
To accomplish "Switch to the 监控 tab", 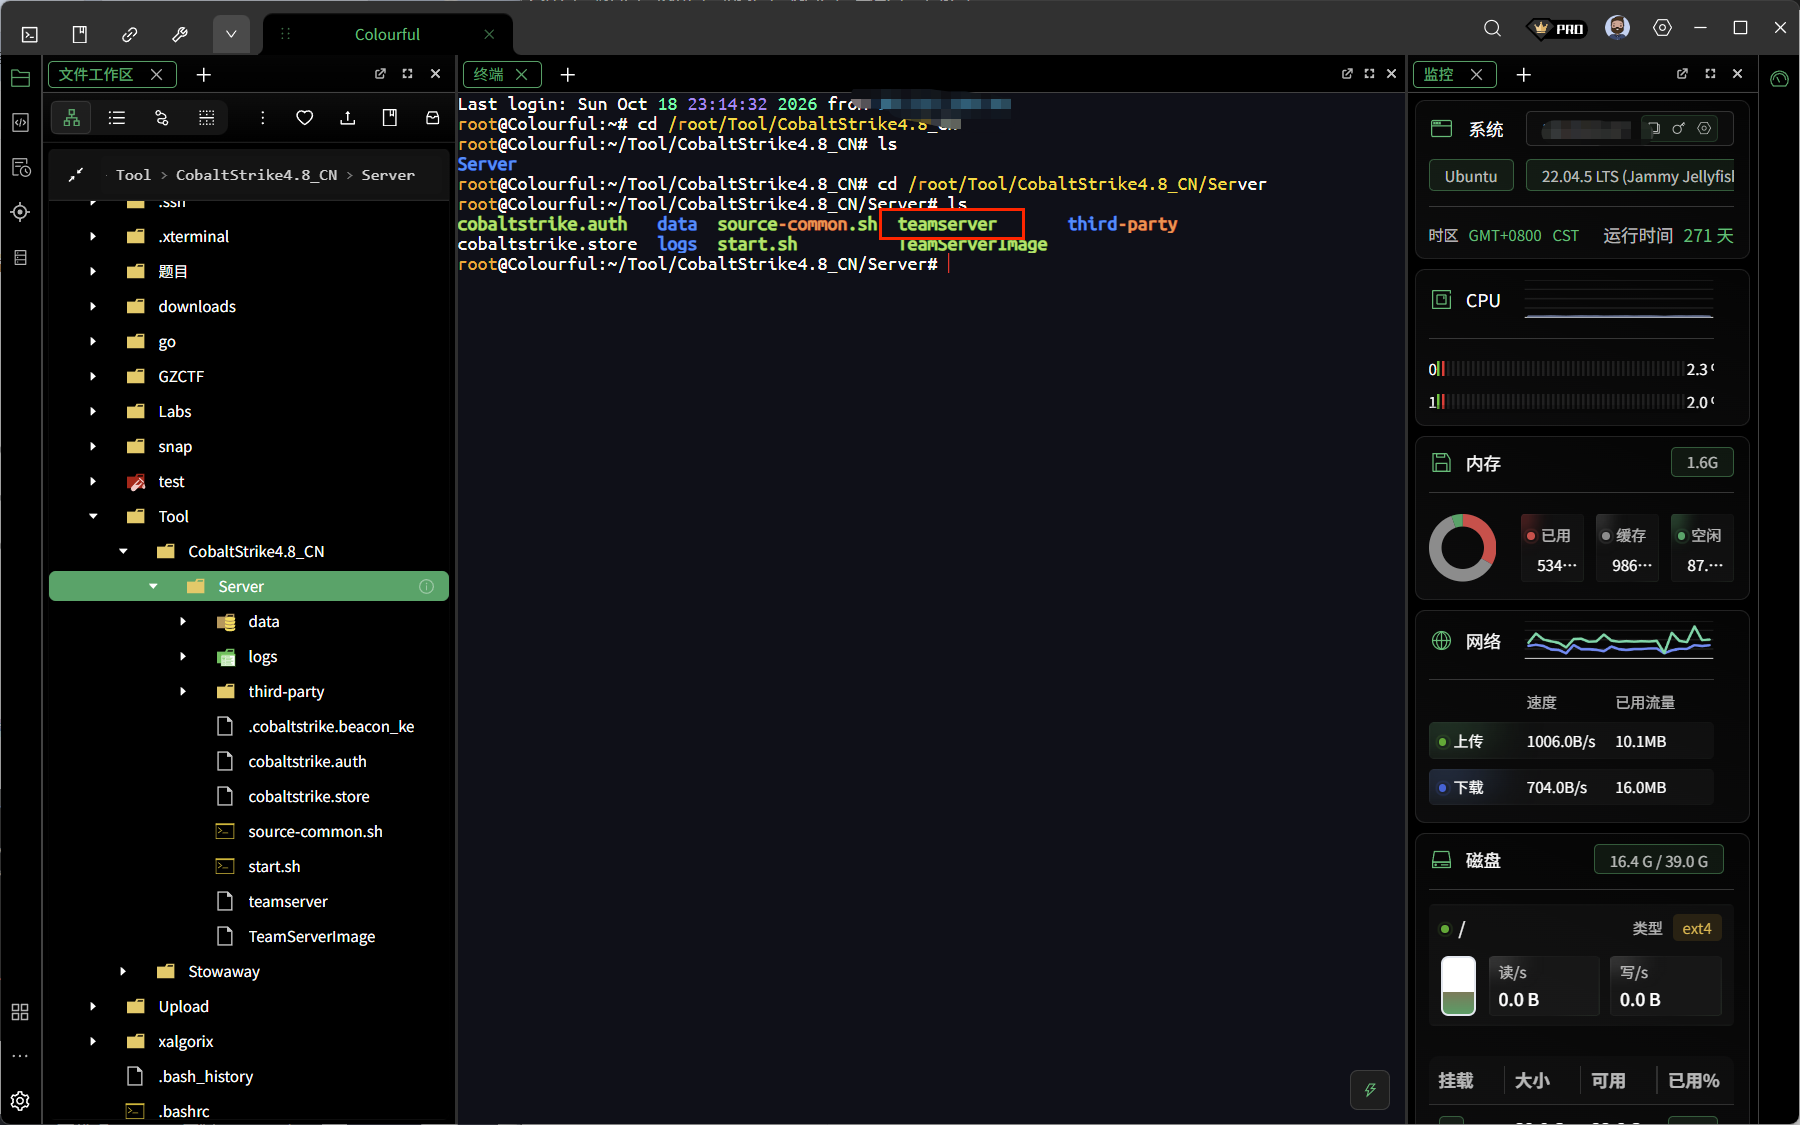I will click(x=1439, y=75).
